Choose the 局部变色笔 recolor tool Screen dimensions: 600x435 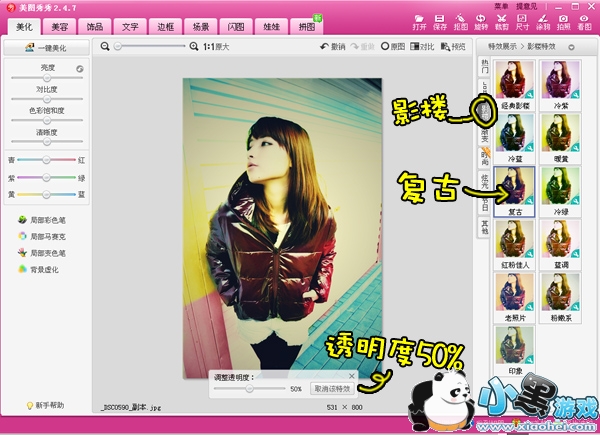click(x=42, y=253)
